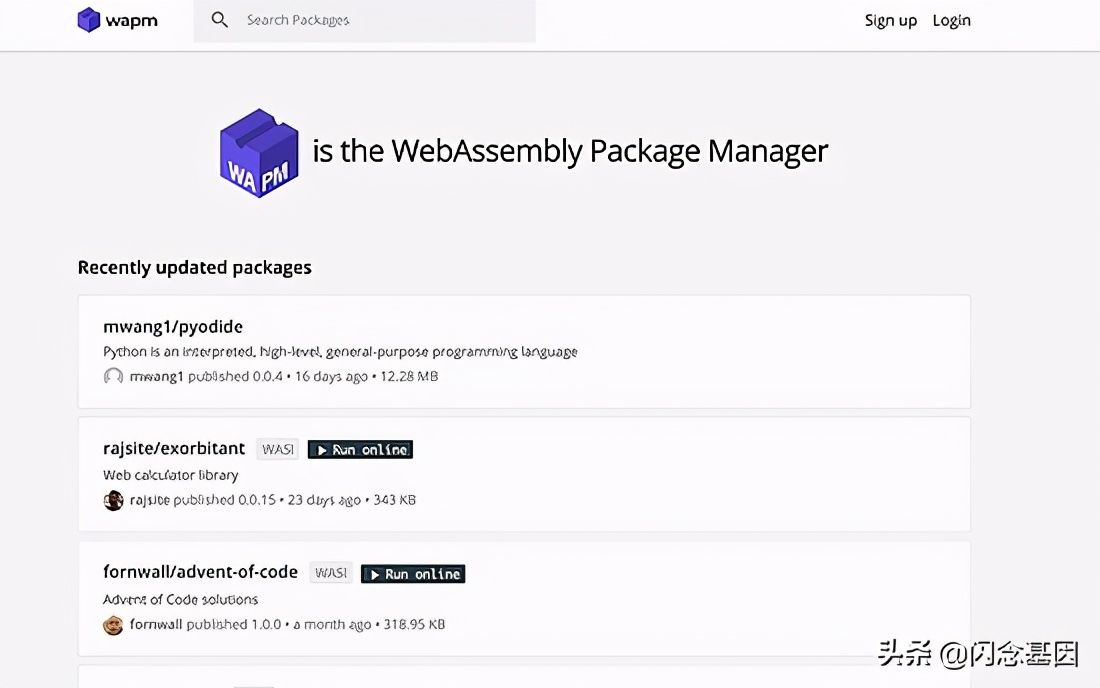Click inside the Search Packages field
1100x688 pixels.
coord(380,19)
